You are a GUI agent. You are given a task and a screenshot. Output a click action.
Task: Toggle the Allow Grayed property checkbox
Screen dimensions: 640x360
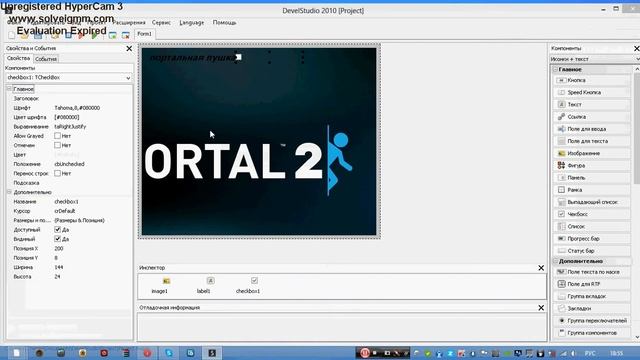[58, 136]
